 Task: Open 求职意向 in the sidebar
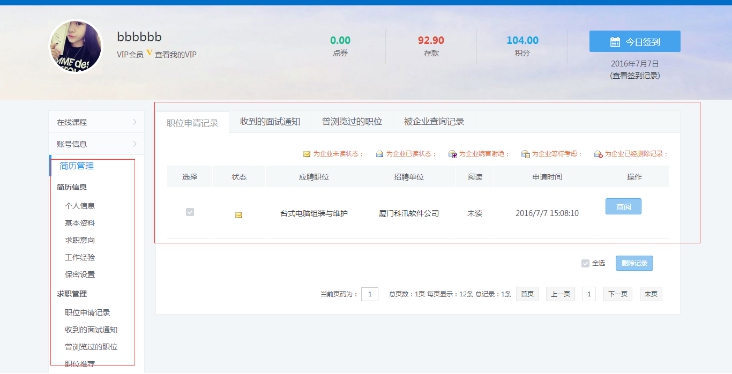point(80,240)
